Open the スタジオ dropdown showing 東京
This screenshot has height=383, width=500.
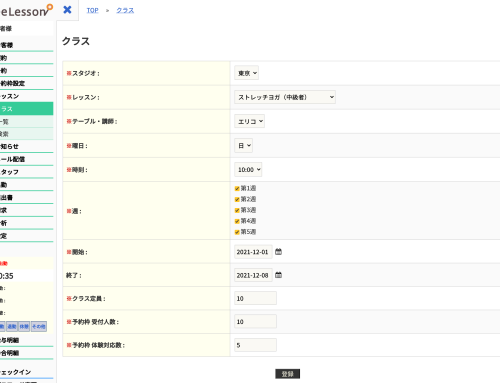click(246, 73)
